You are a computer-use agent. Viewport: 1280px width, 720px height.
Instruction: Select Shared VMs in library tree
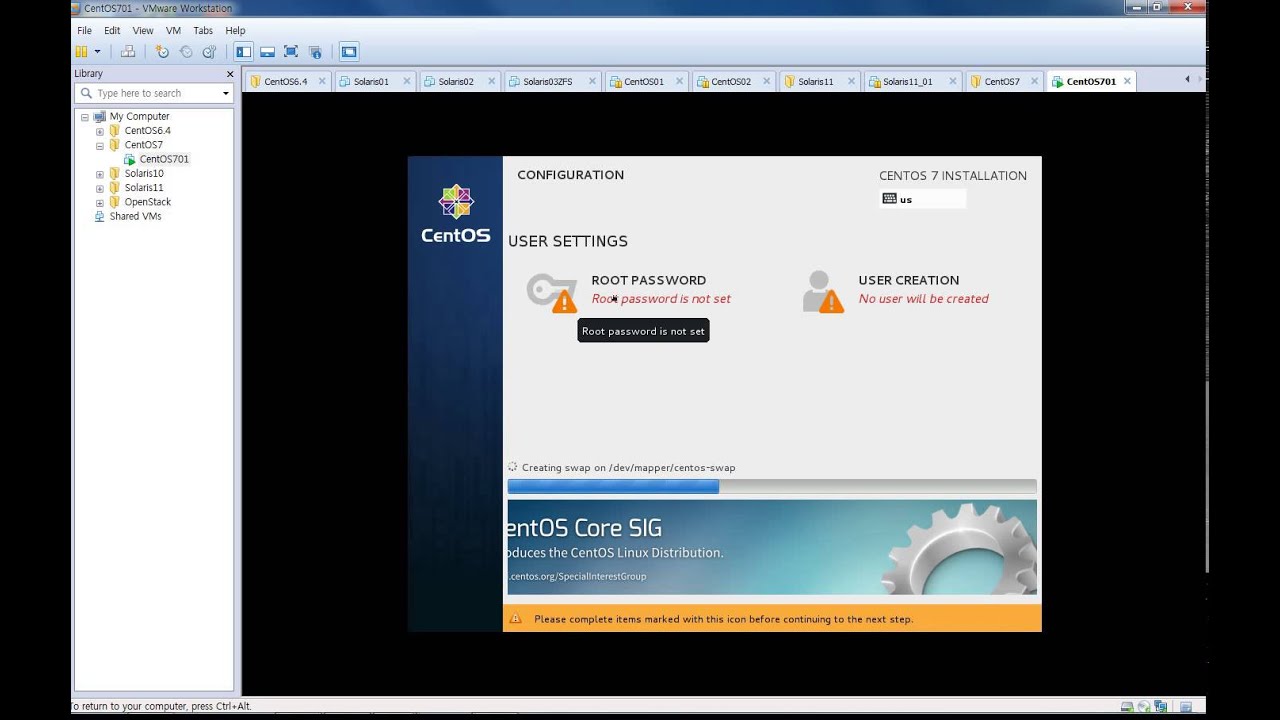click(x=135, y=216)
